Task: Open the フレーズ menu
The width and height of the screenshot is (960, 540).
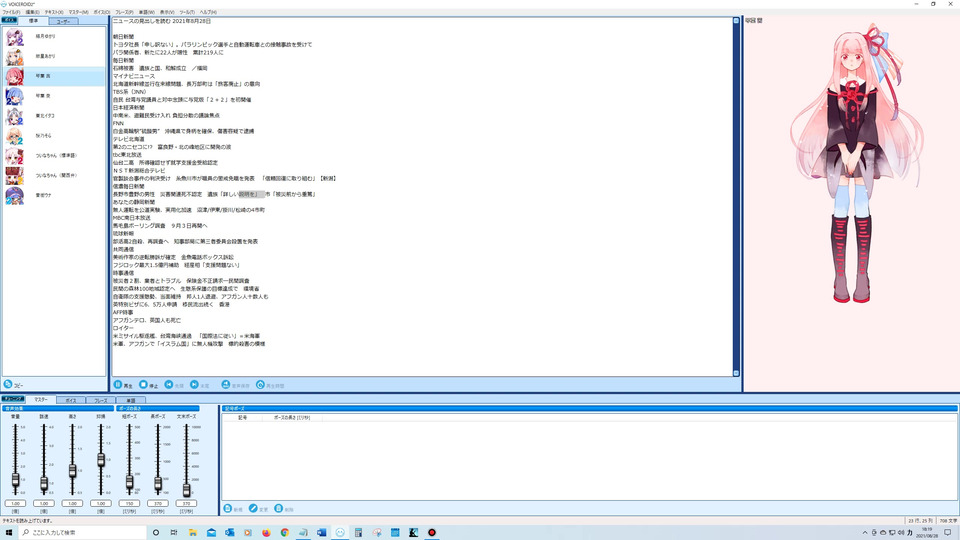Action: tap(124, 12)
